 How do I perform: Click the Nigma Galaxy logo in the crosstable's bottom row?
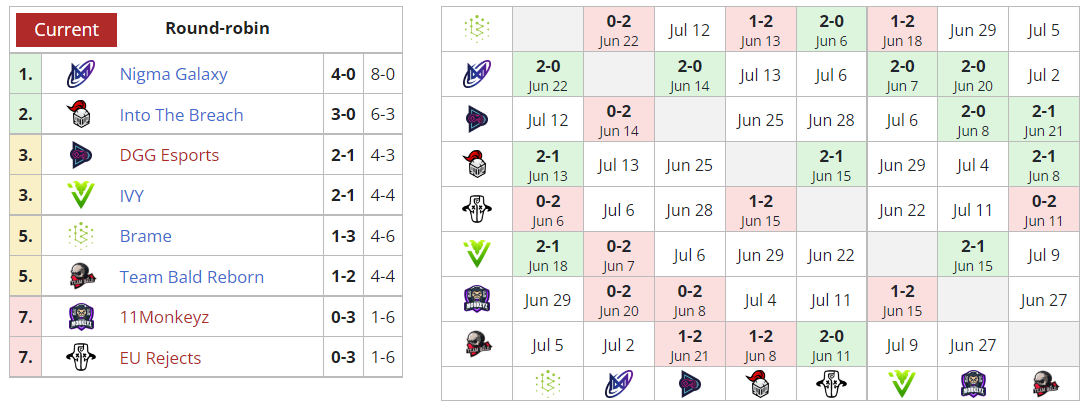(618, 382)
